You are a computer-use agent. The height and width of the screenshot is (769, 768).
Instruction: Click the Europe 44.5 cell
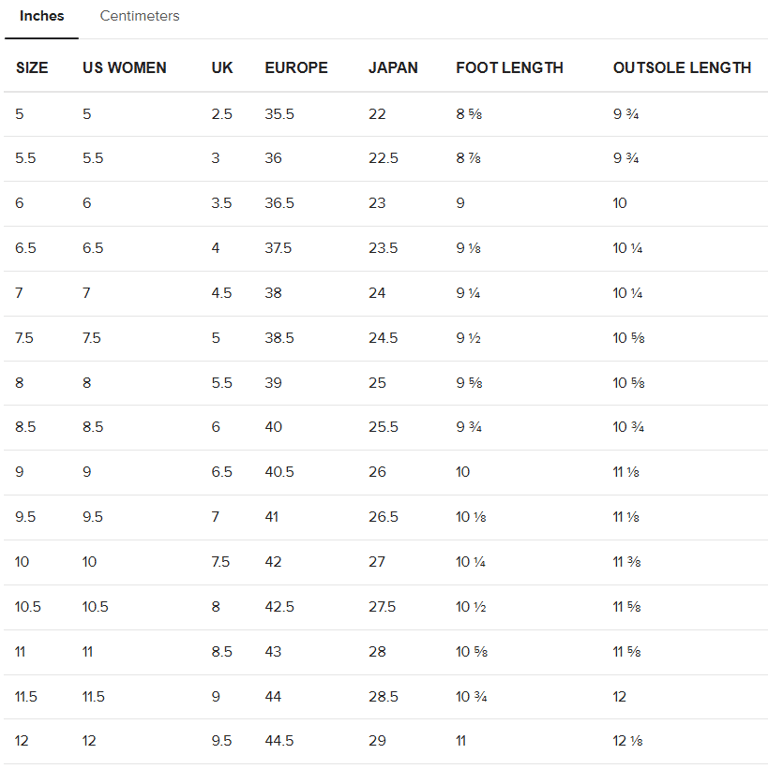click(279, 741)
